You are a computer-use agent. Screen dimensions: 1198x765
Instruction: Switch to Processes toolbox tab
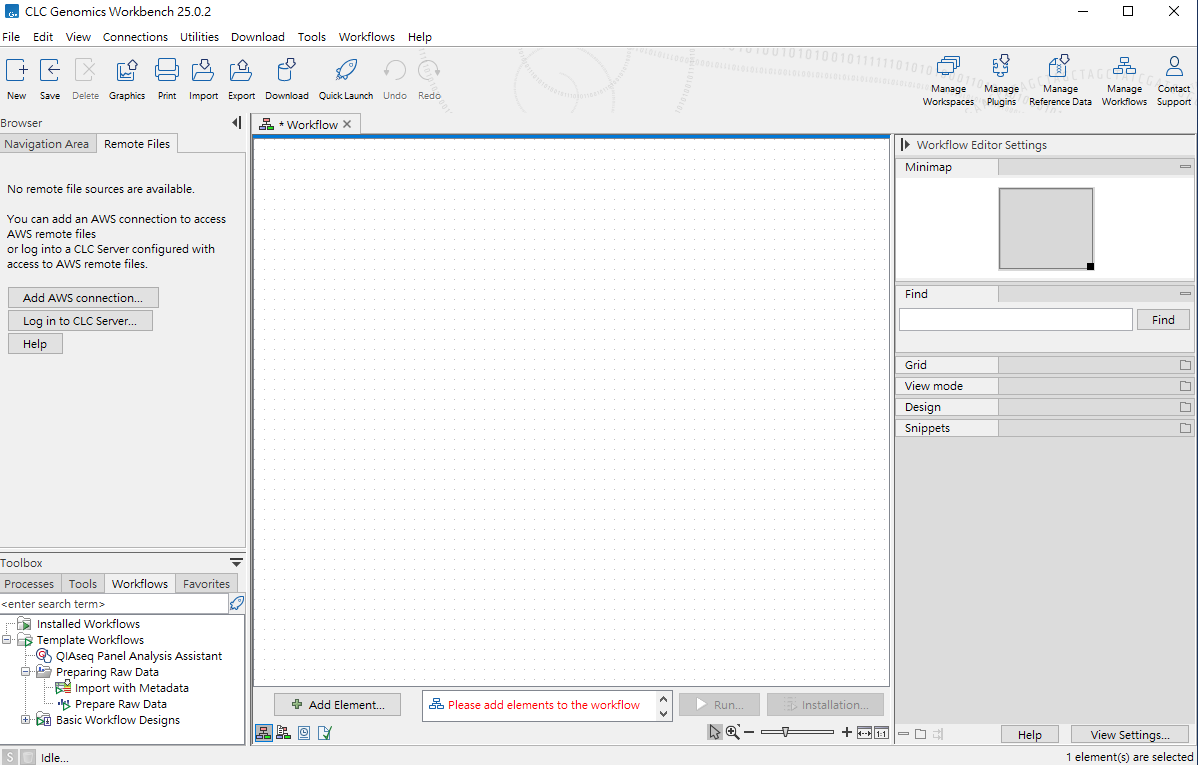click(x=29, y=584)
